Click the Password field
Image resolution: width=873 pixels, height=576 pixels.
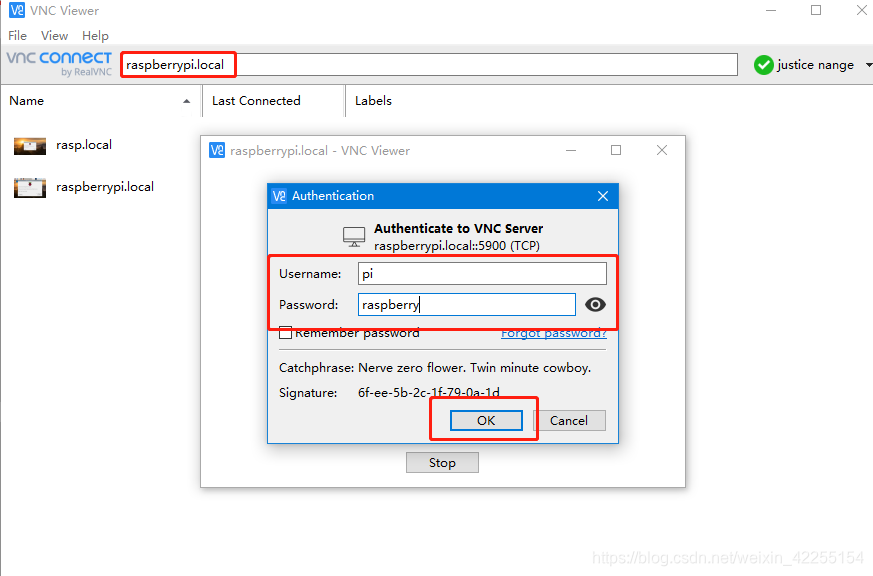tap(467, 304)
